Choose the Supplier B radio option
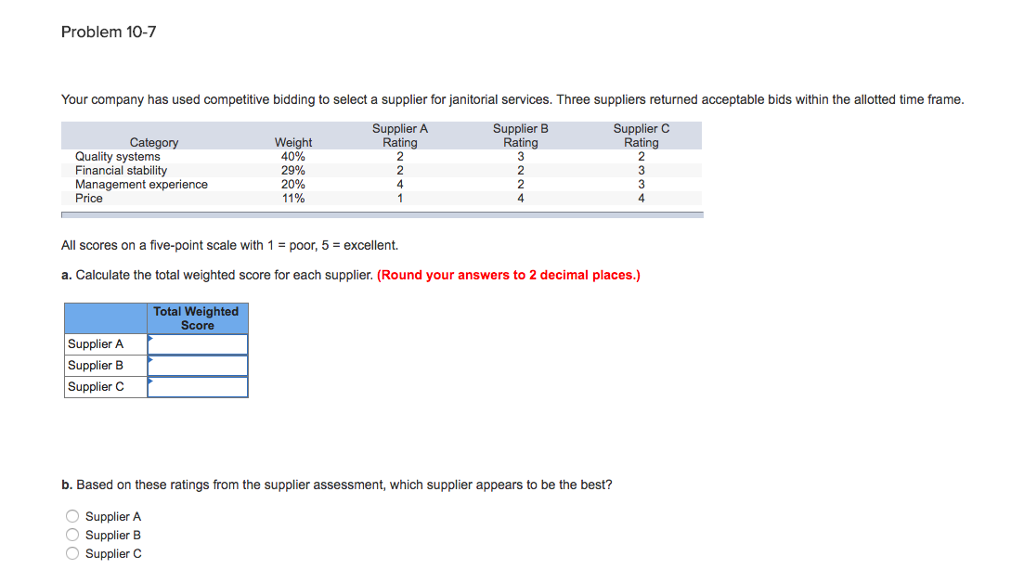1024x582 pixels. click(x=73, y=535)
